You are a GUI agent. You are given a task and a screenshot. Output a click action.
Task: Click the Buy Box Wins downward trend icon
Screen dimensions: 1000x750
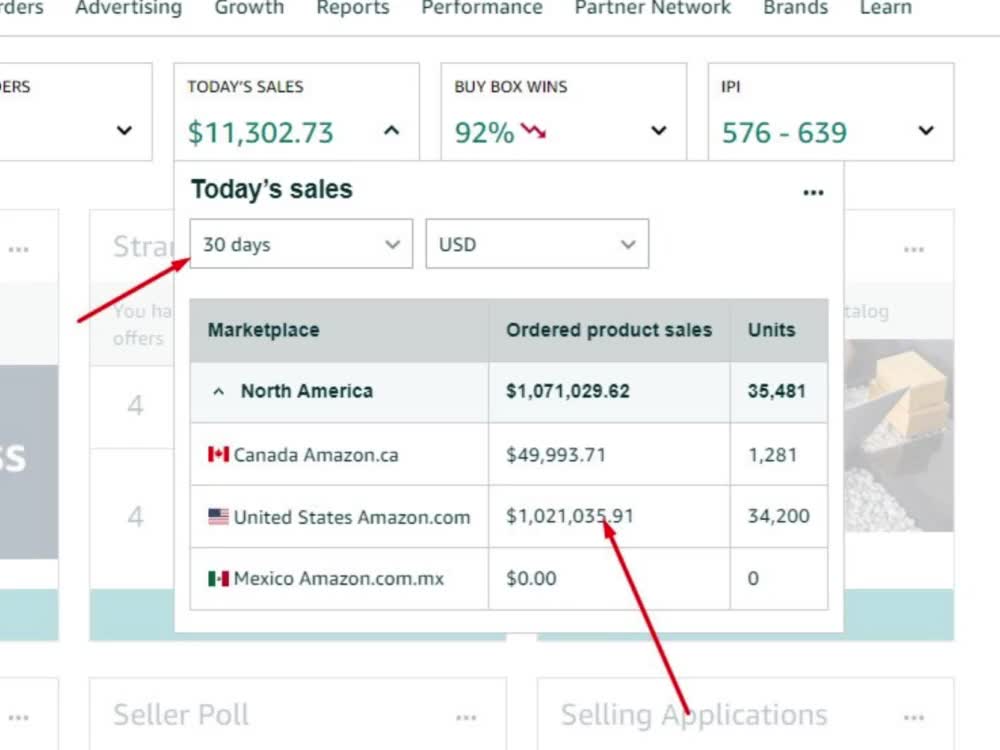point(533,131)
